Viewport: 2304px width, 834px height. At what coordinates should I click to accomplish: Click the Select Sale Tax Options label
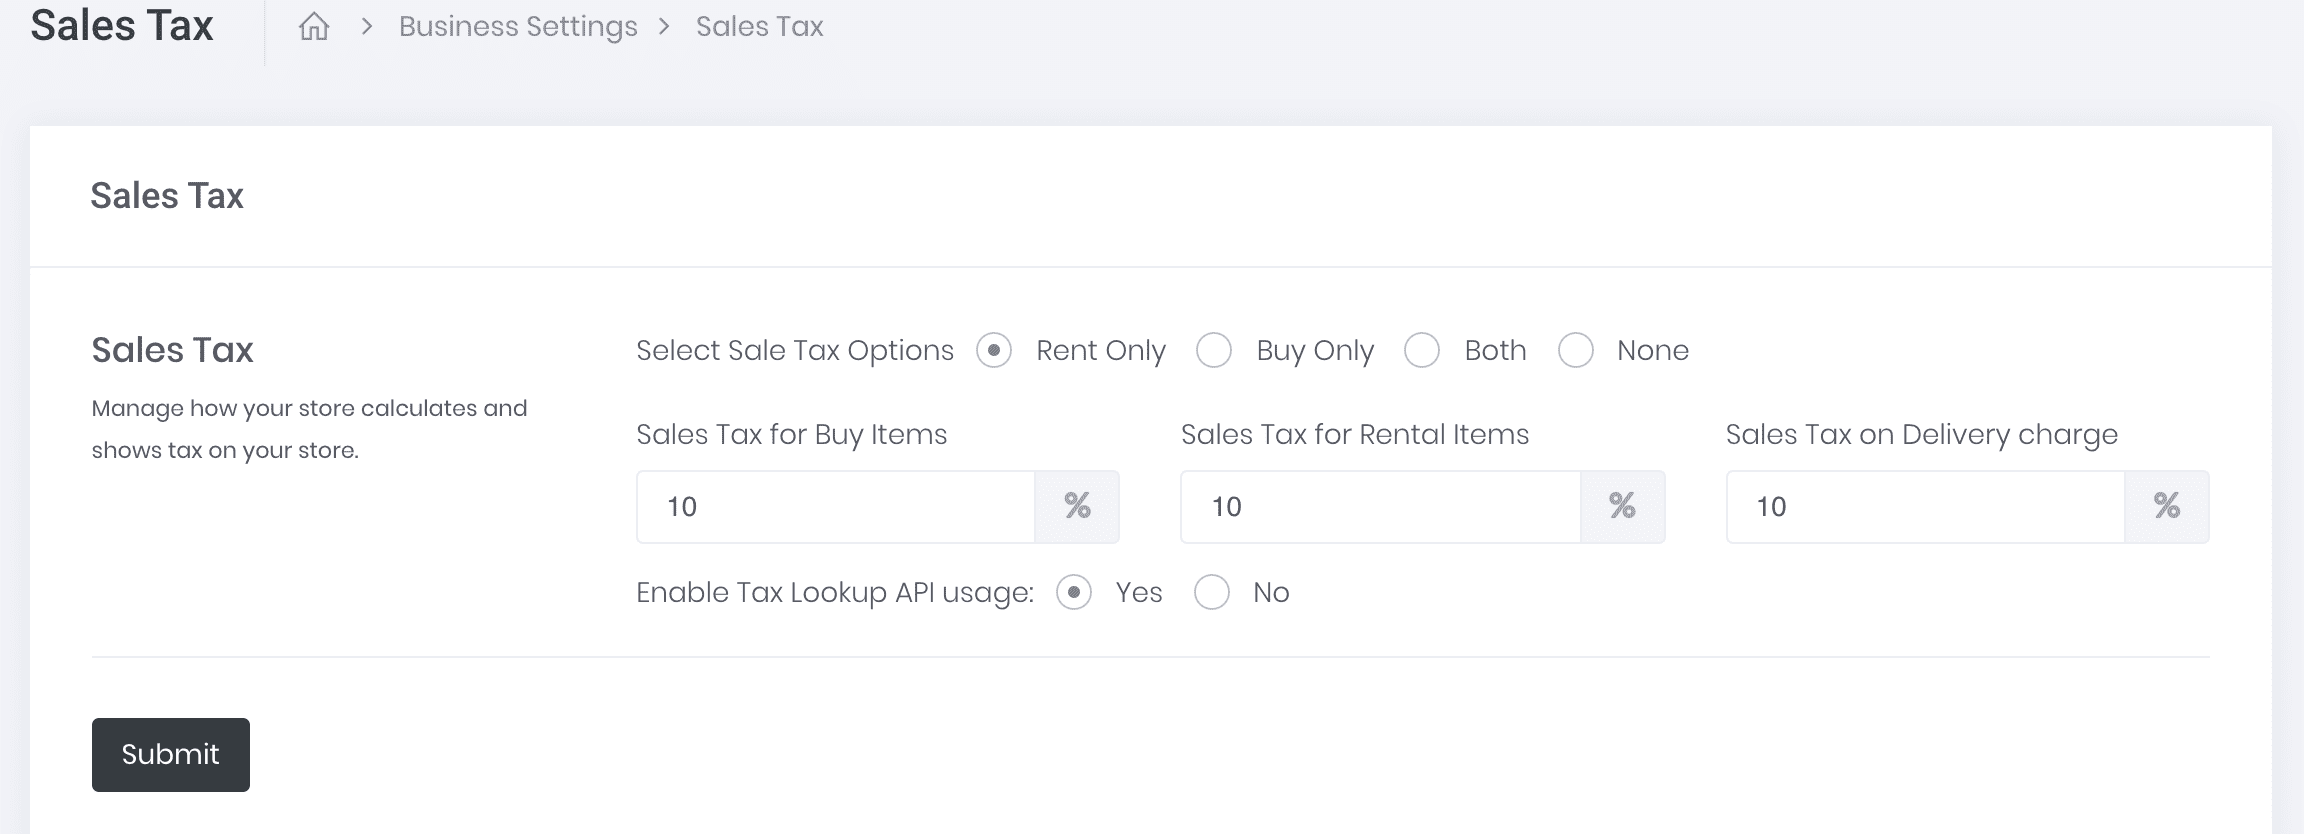(x=795, y=351)
